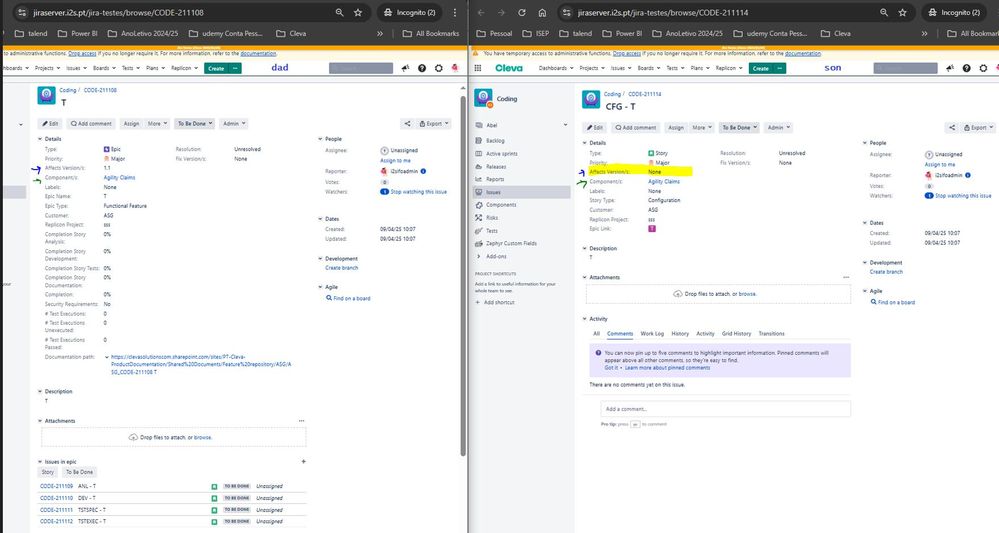Open the help icon in the CODE-211108 window
Screen dimensions: 999x533
(422, 68)
